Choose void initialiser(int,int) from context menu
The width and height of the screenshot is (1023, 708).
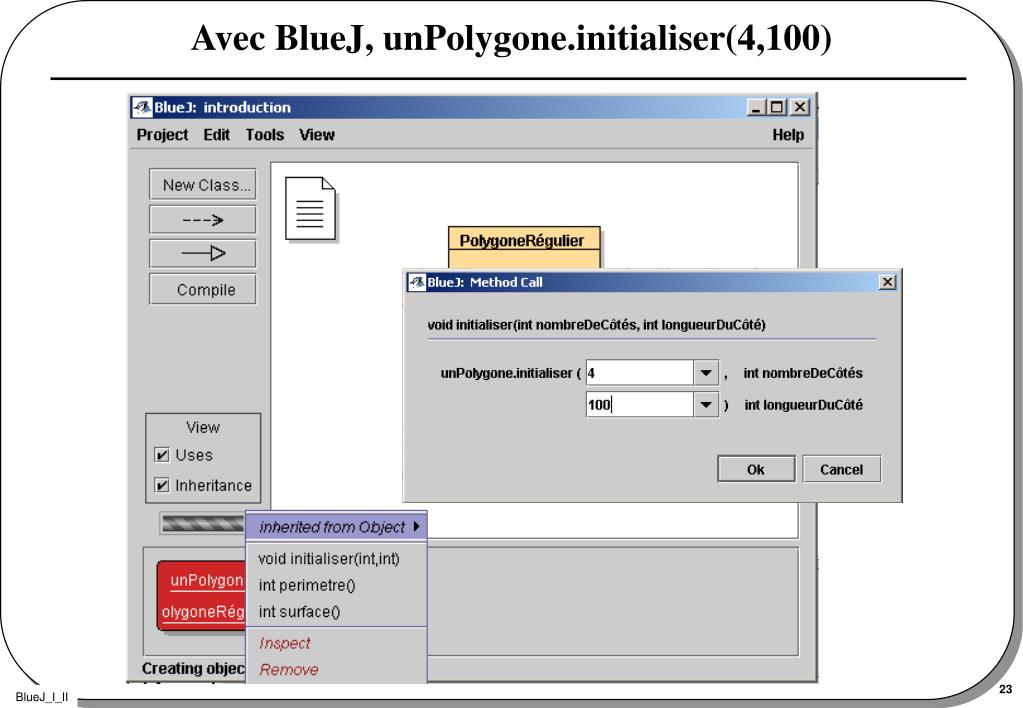[x=337, y=559]
